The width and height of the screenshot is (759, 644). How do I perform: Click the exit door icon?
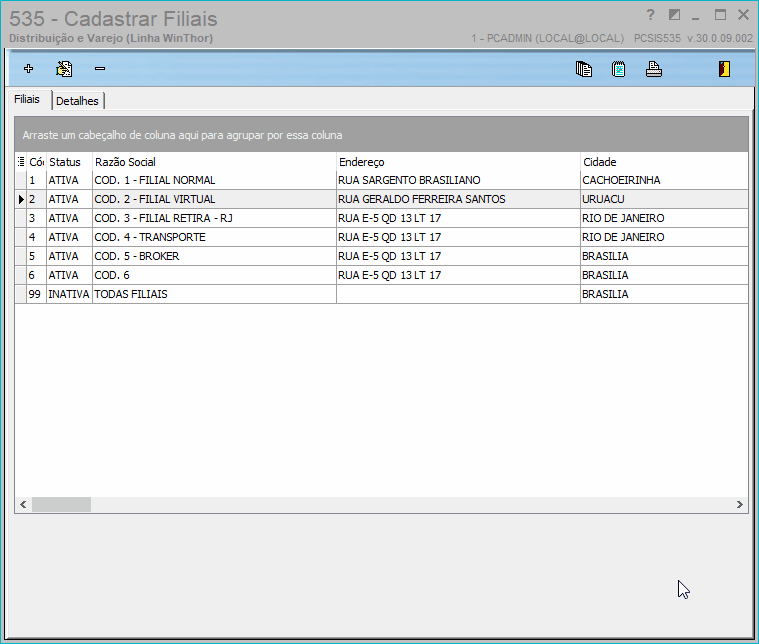[x=724, y=69]
